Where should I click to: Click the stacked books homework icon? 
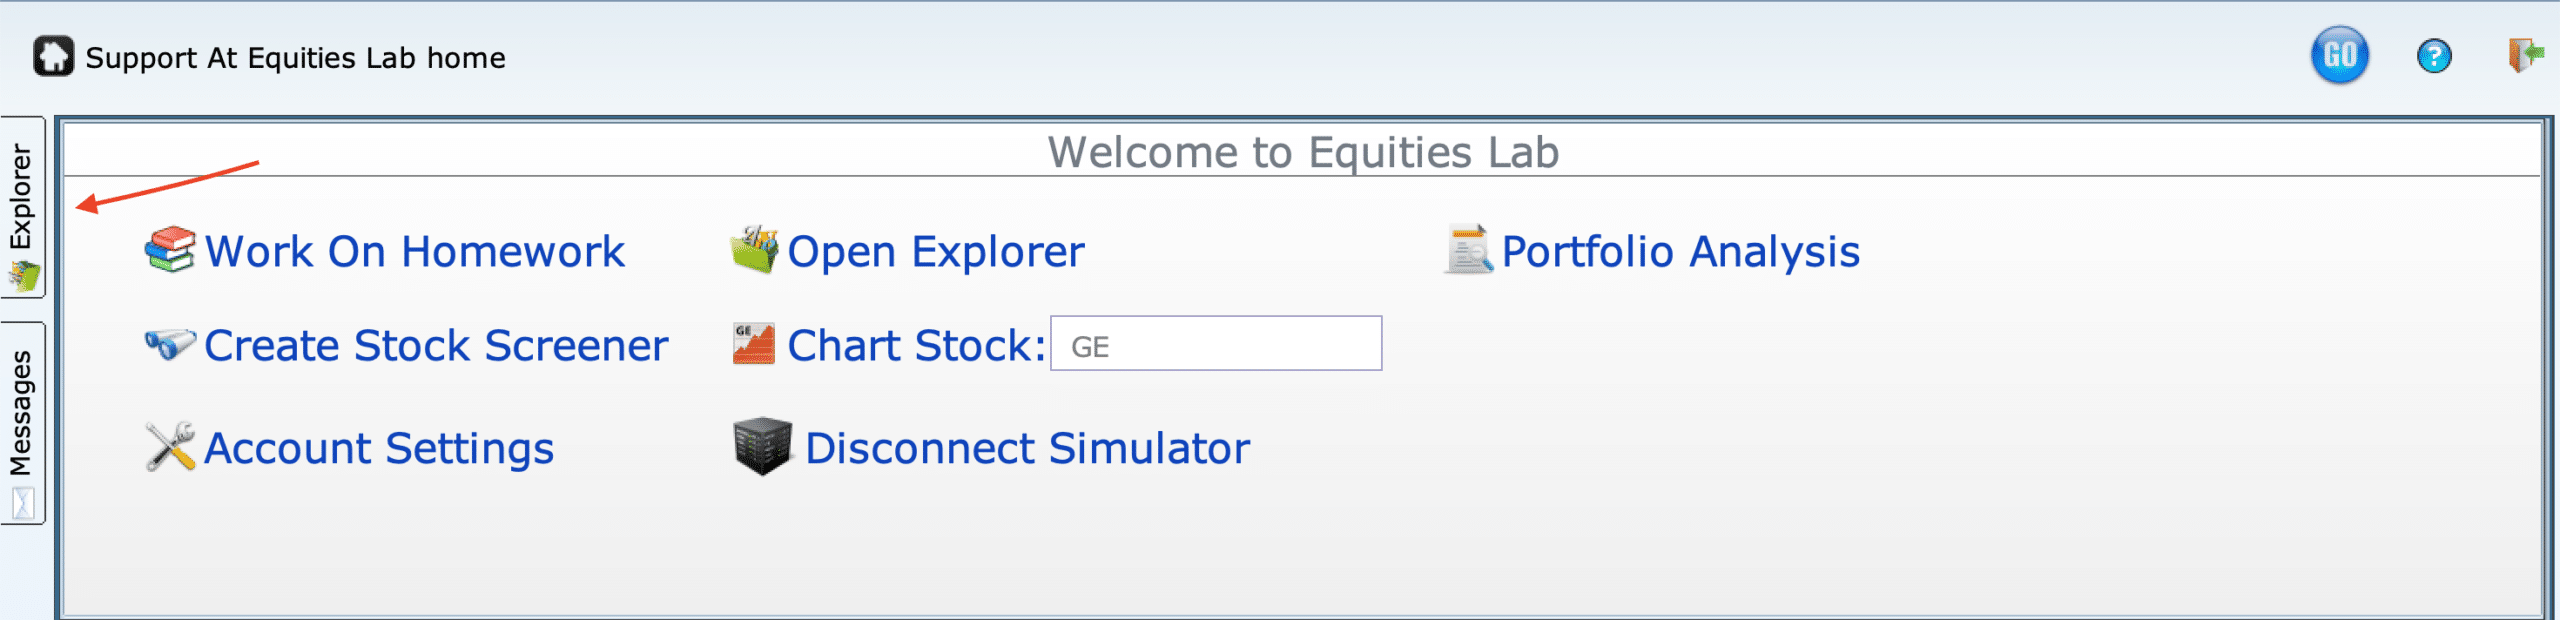[170, 250]
